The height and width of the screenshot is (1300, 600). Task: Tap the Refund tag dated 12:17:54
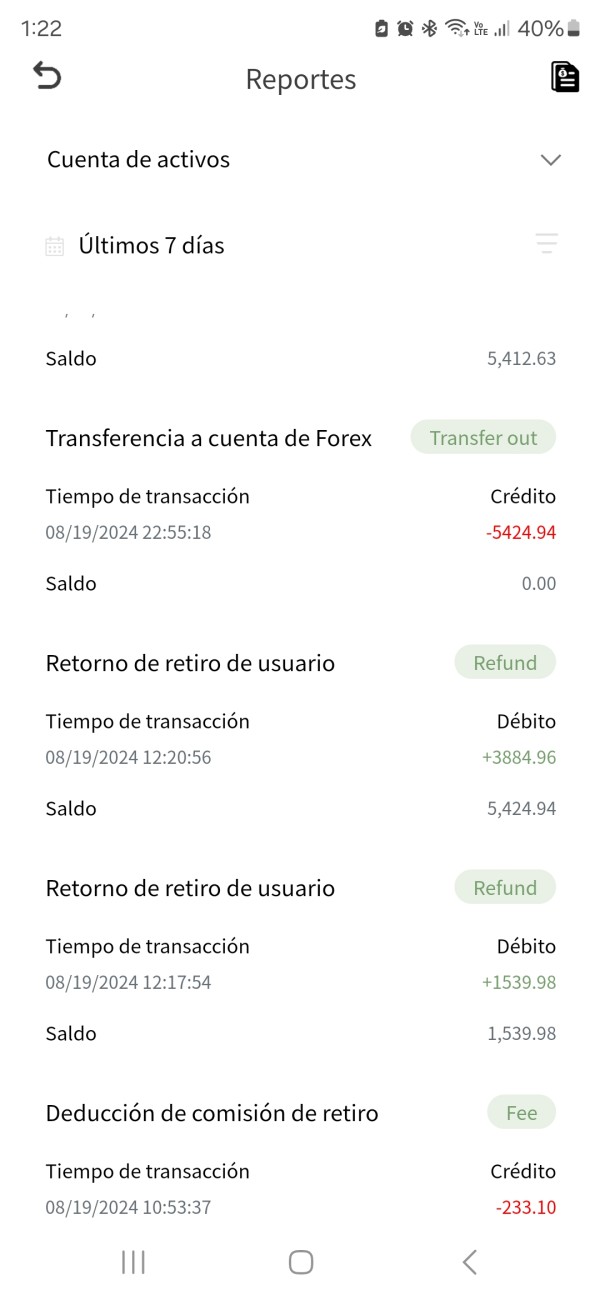pos(505,888)
